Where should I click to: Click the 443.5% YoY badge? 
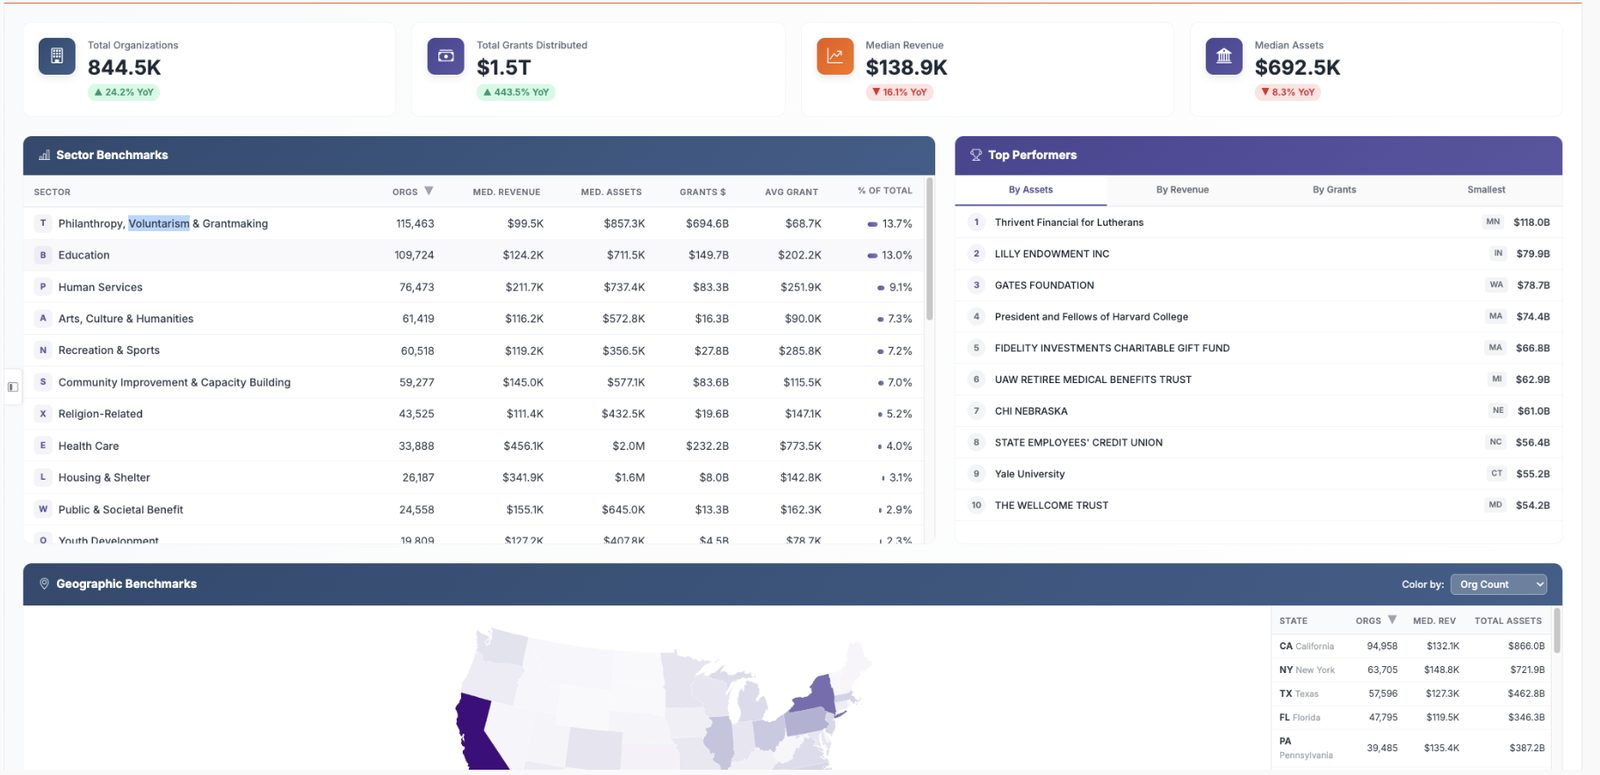click(516, 92)
